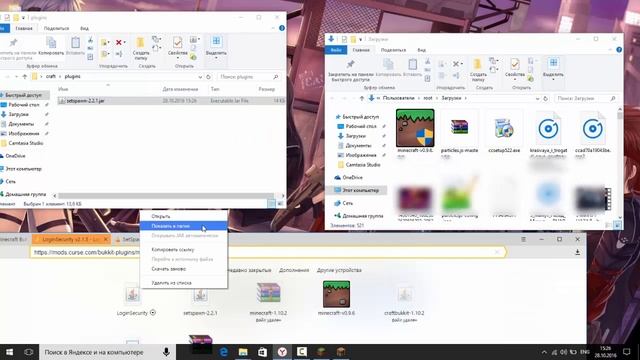Open 'Вид' tab in Загрузки window
The width and height of the screenshot is (640, 360).
421,50
